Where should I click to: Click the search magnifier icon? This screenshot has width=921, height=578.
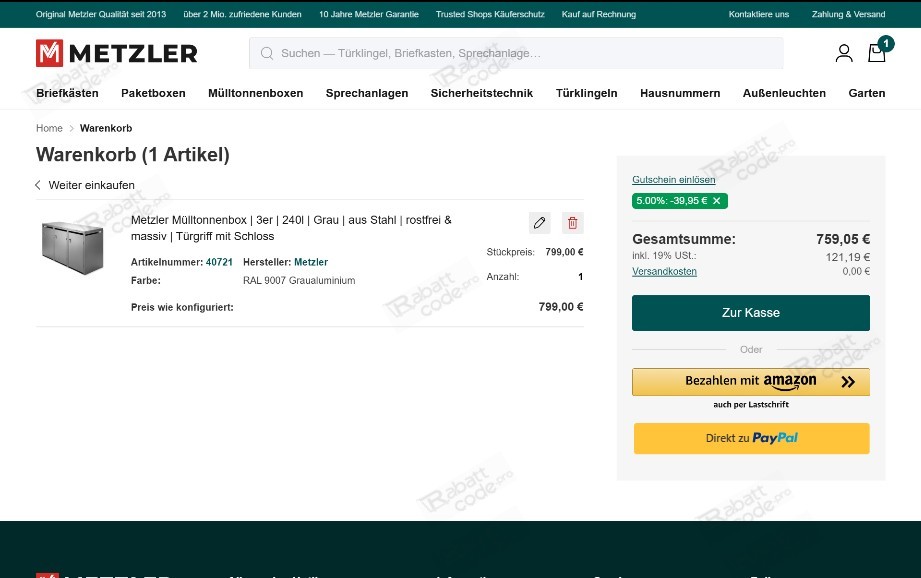click(267, 53)
